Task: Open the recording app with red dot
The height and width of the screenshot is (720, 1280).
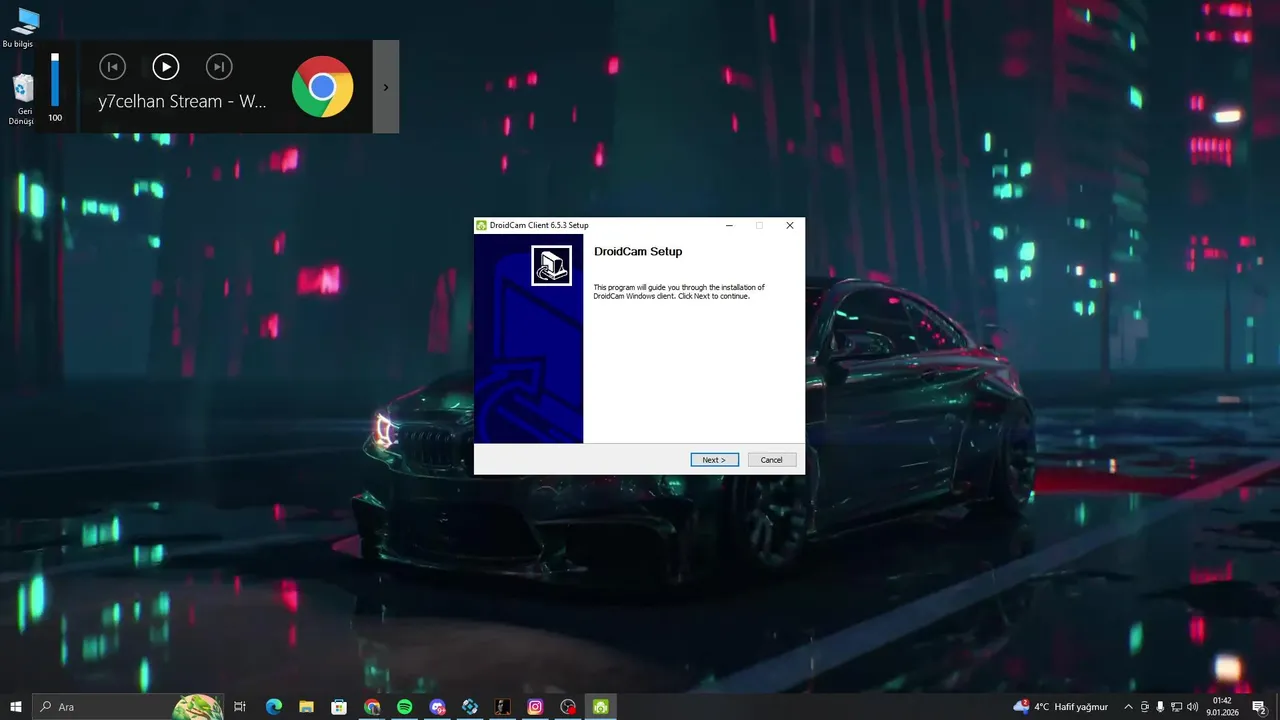Action: (x=568, y=707)
